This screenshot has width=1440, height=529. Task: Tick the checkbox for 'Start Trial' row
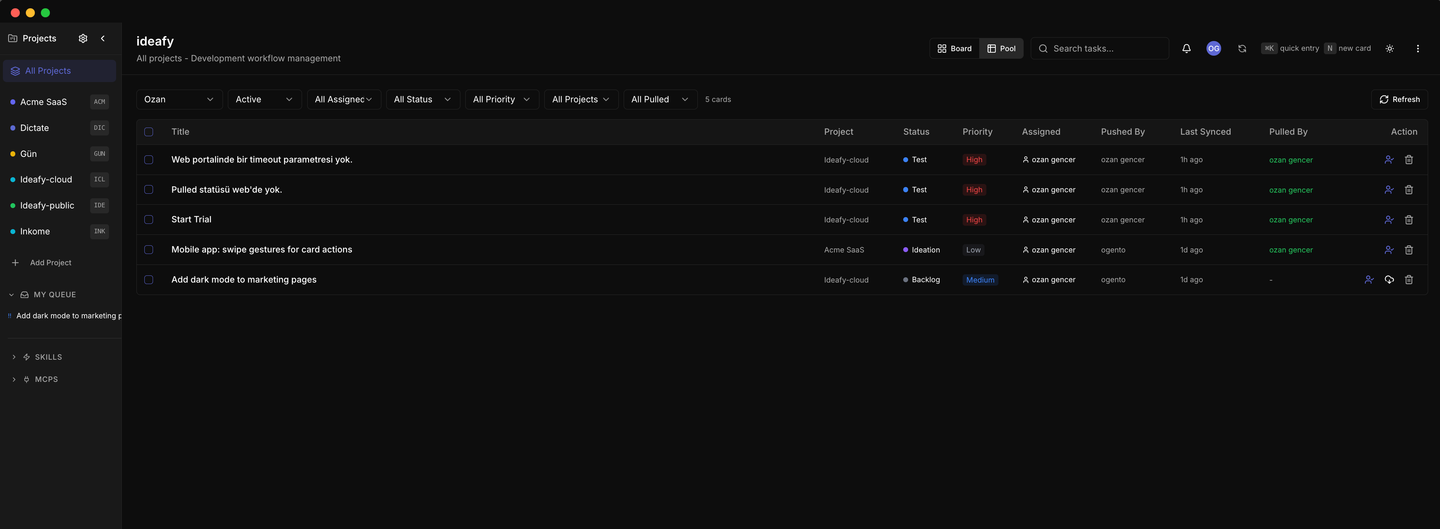point(149,220)
